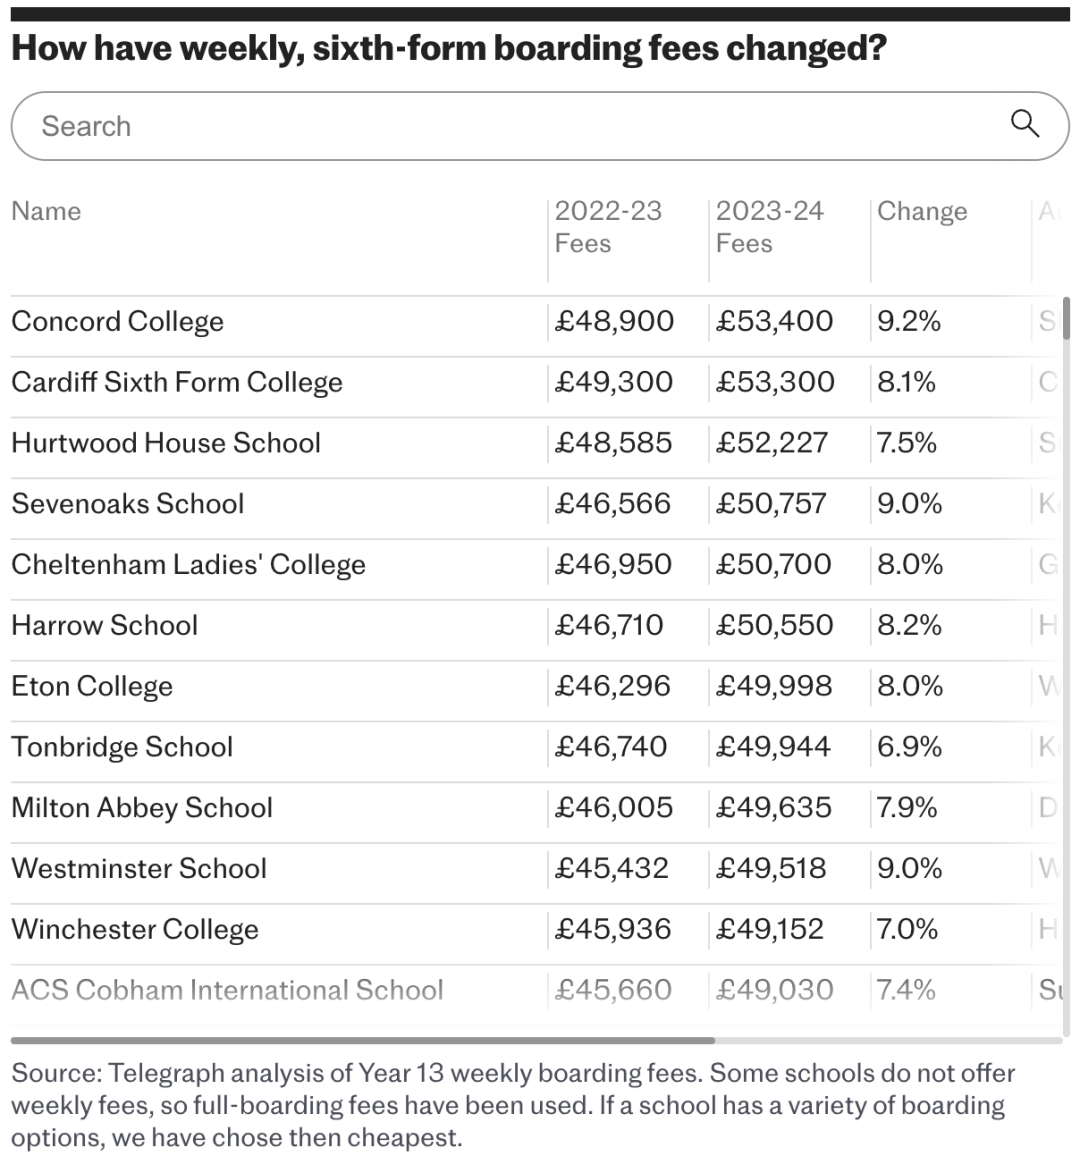Sort table by Name column header
1080x1173 pixels.
46,211
